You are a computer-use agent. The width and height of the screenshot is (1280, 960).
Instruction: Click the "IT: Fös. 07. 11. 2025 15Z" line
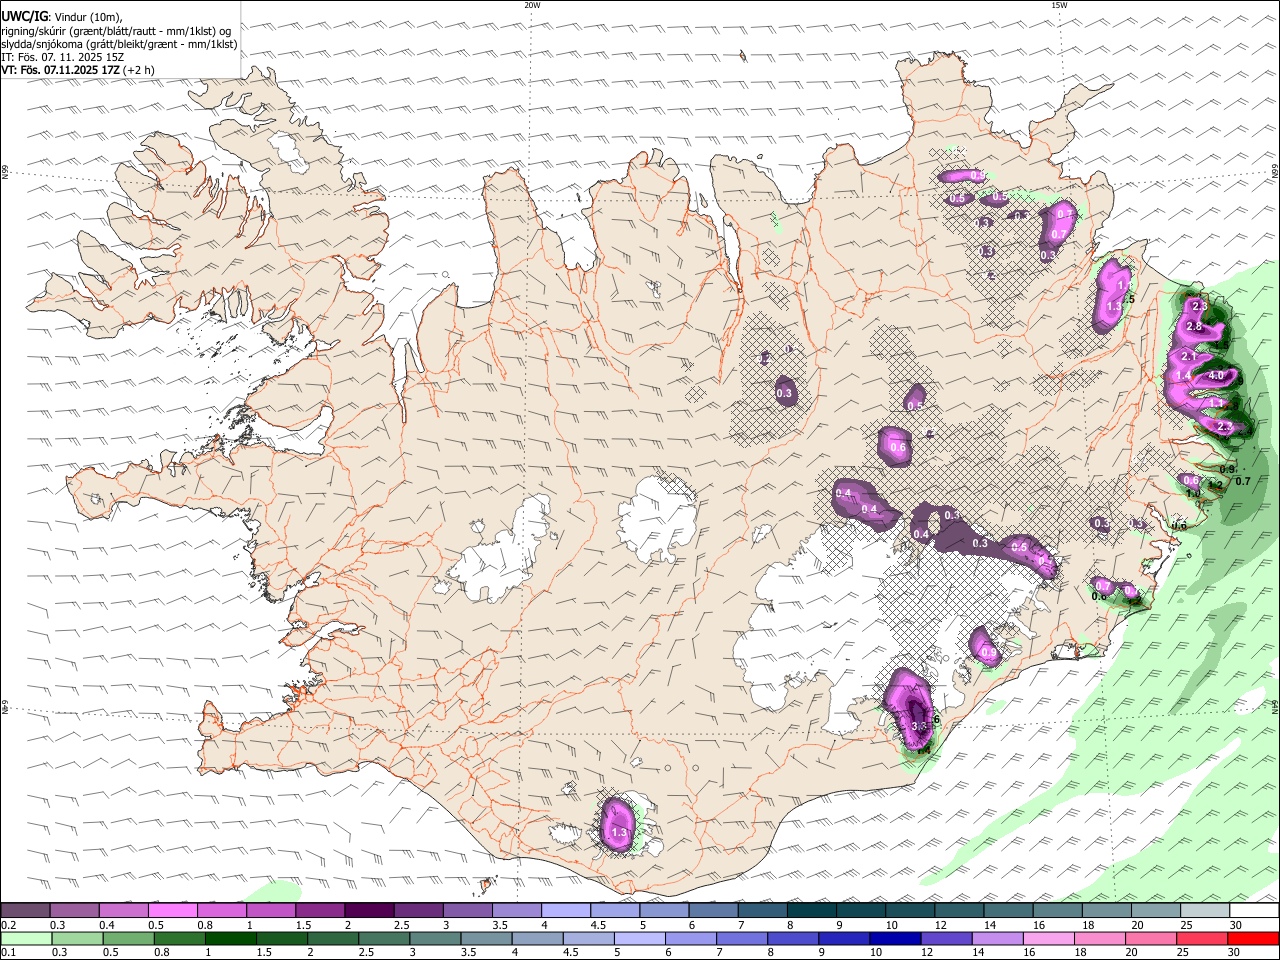coord(62,57)
